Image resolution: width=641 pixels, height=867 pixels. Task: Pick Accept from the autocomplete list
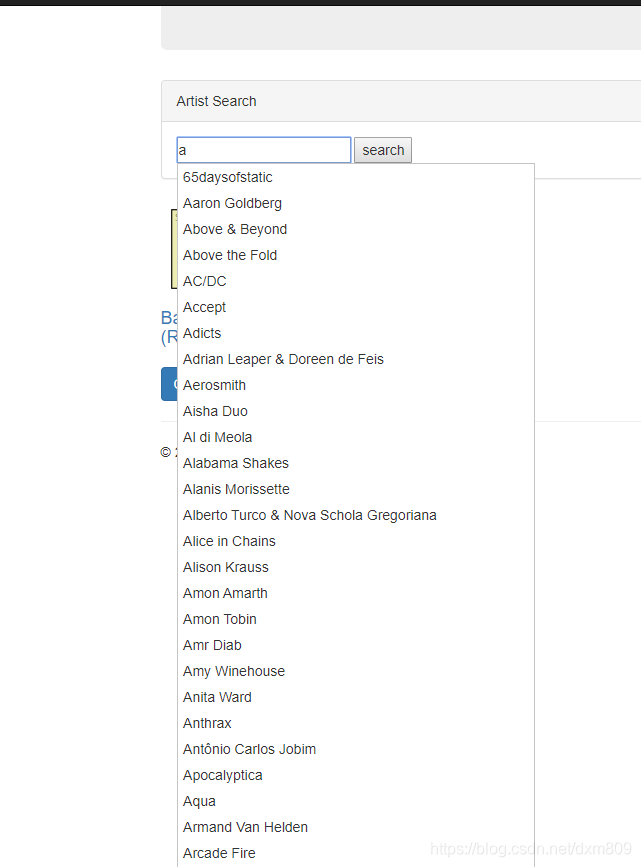click(x=356, y=307)
